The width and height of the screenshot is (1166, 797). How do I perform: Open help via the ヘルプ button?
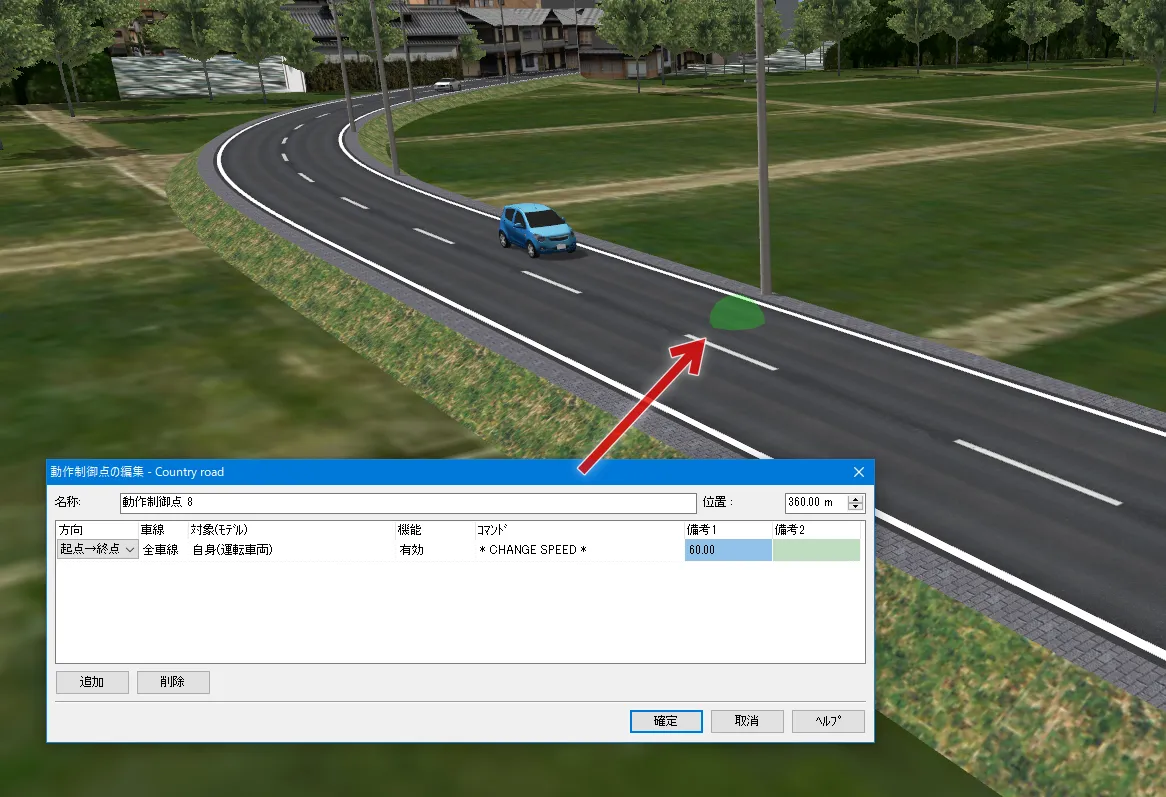[828, 721]
